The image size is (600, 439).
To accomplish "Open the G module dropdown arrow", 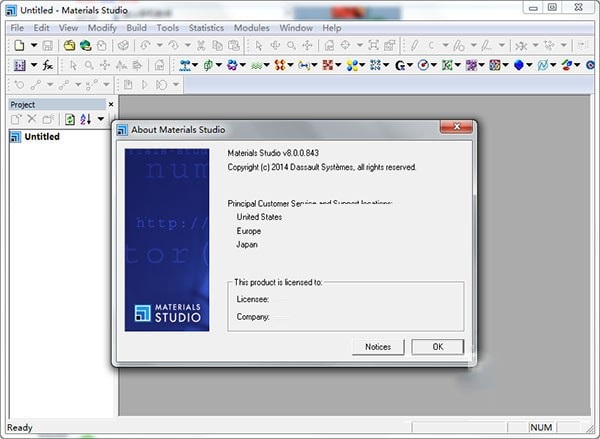I will [x=410, y=65].
